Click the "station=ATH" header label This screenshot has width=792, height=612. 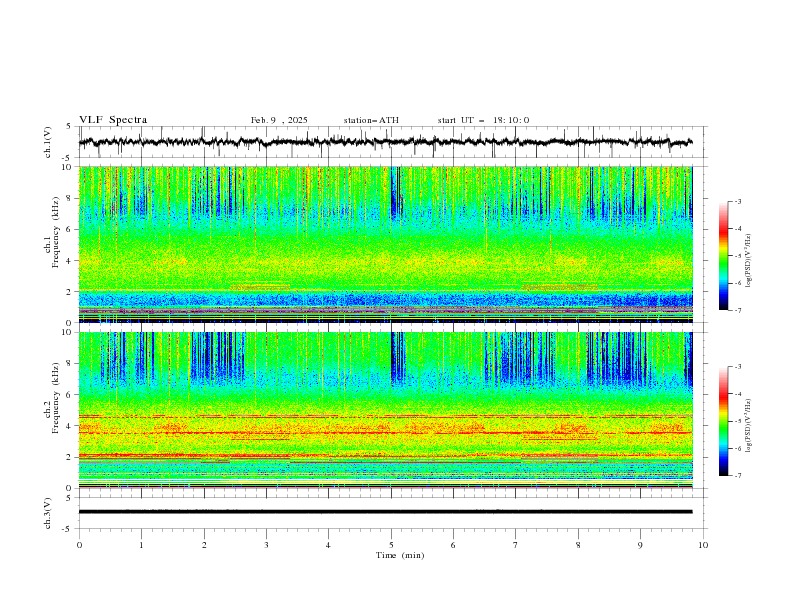click(371, 120)
